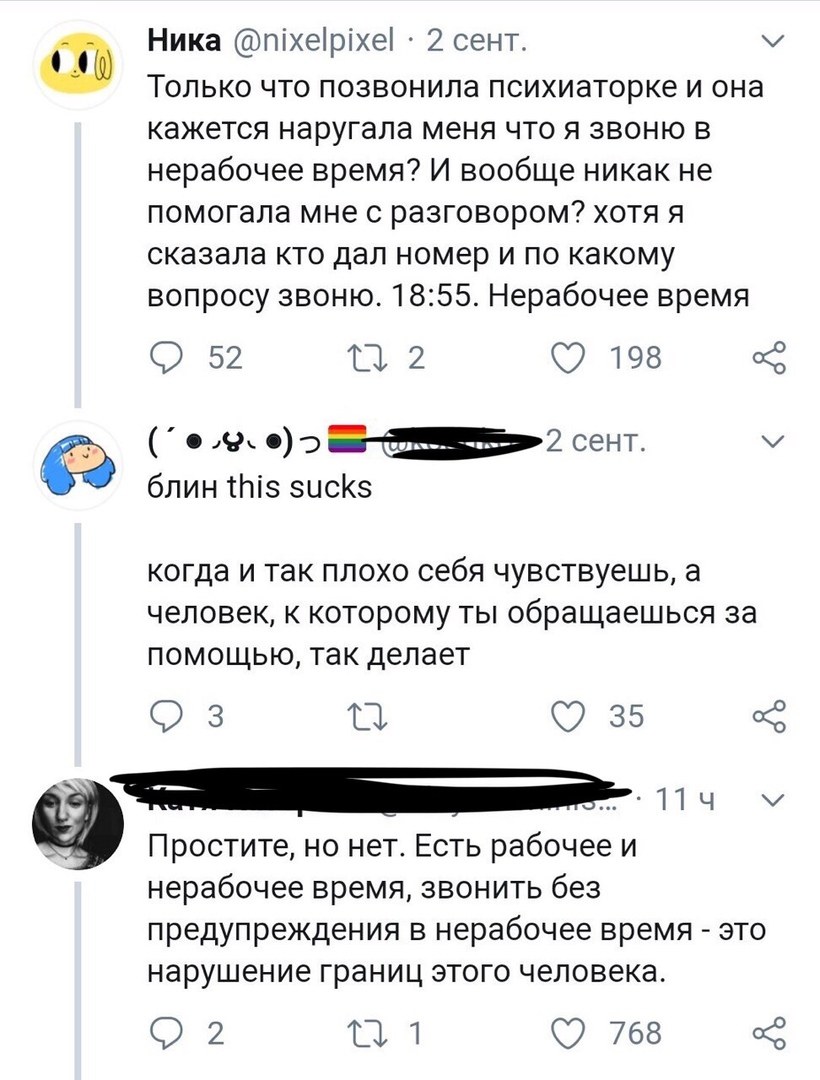Like the tweet with 768 likes
This screenshot has width=820, height=1080.
pyautogui.click(x=578, y=1032)
